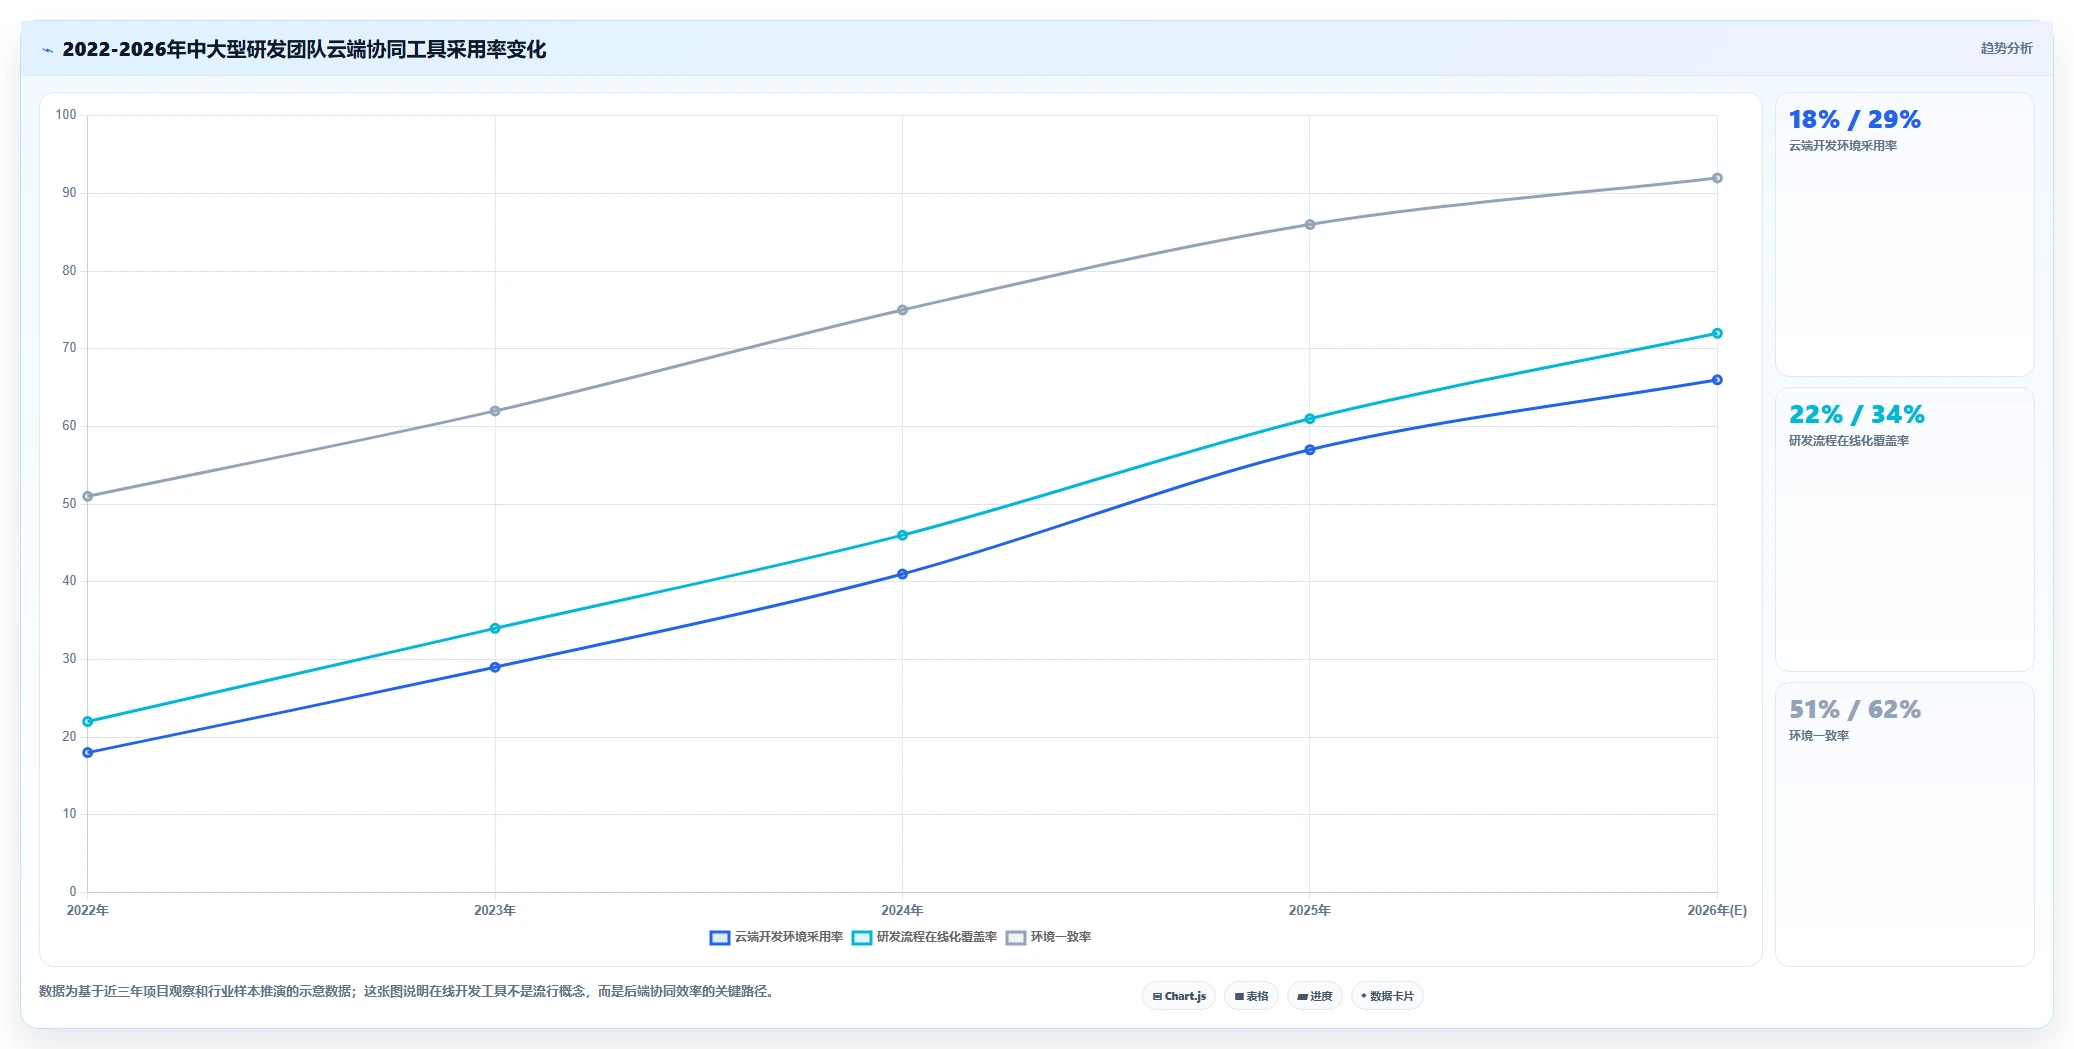Click the y-axis label 80
Image resolution: width=2074 pixels, height=1049 pixels.
coord(69,271)
